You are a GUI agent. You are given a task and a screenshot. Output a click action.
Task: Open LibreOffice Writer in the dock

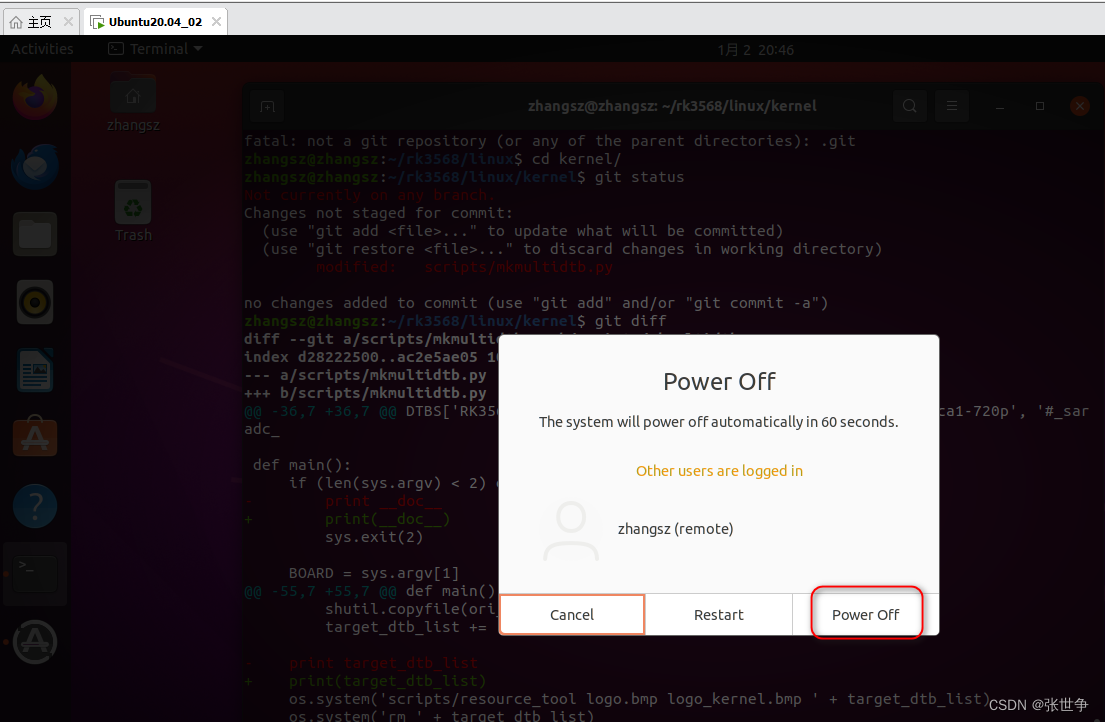[35, 371]
